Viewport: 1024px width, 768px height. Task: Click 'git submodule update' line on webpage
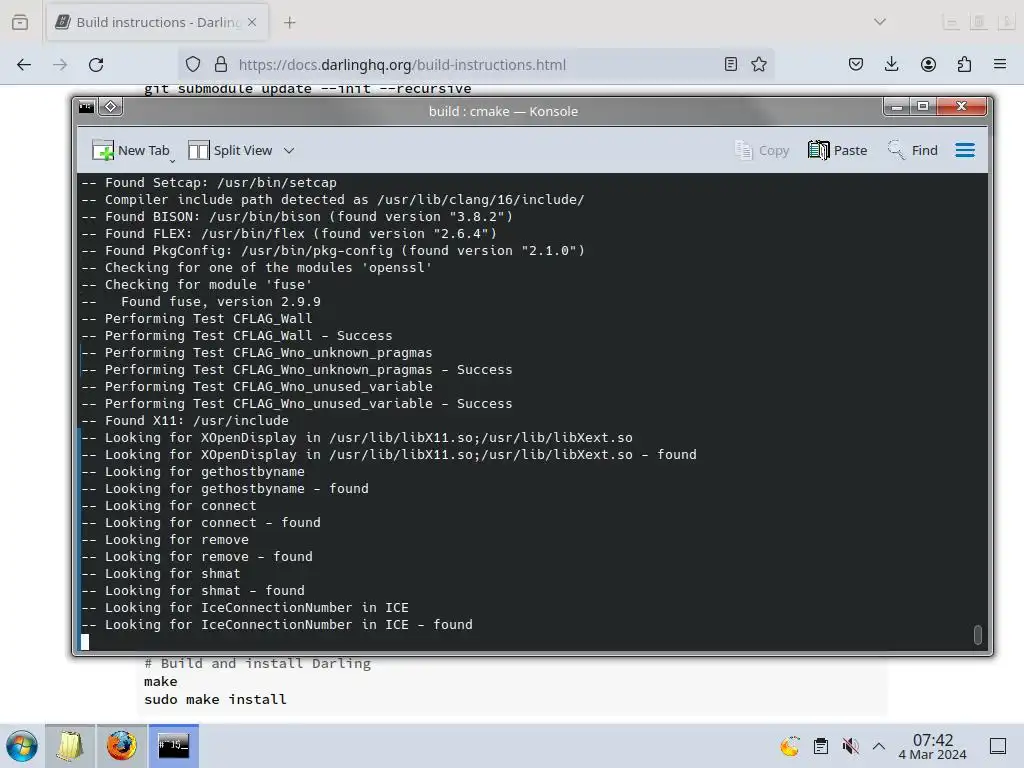pos(308,89)
